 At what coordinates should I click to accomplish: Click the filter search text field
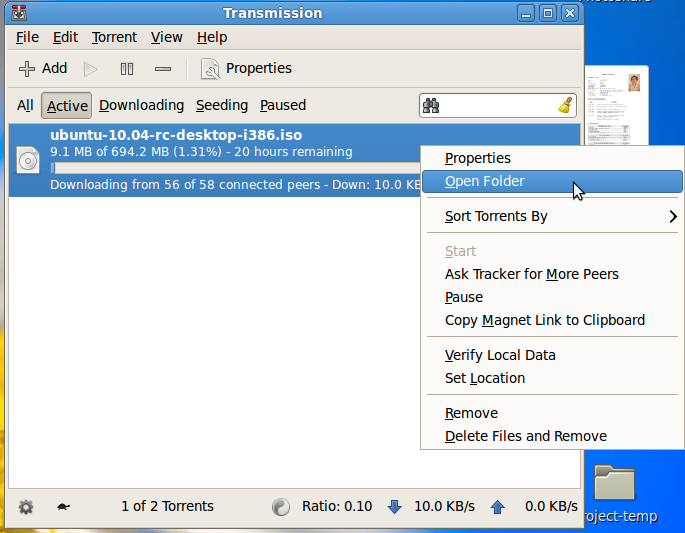point(498,105)
